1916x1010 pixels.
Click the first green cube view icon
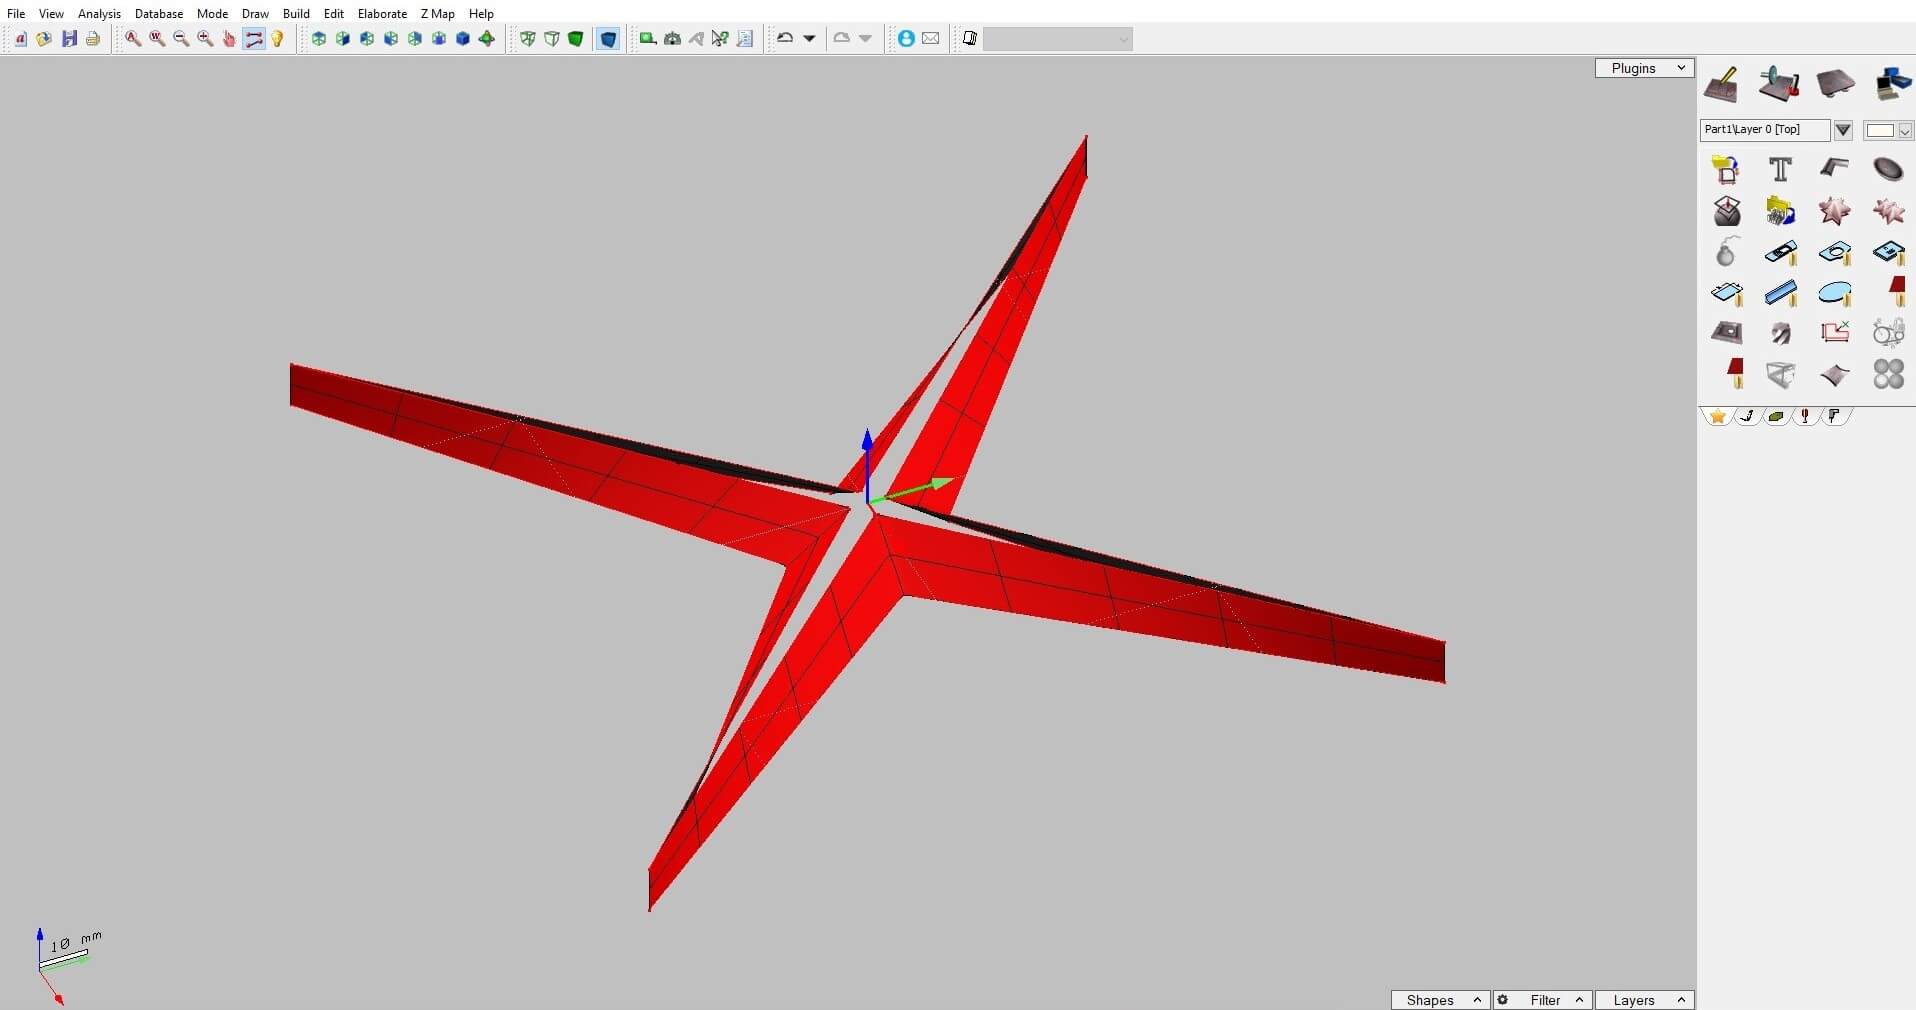[319, 39]
